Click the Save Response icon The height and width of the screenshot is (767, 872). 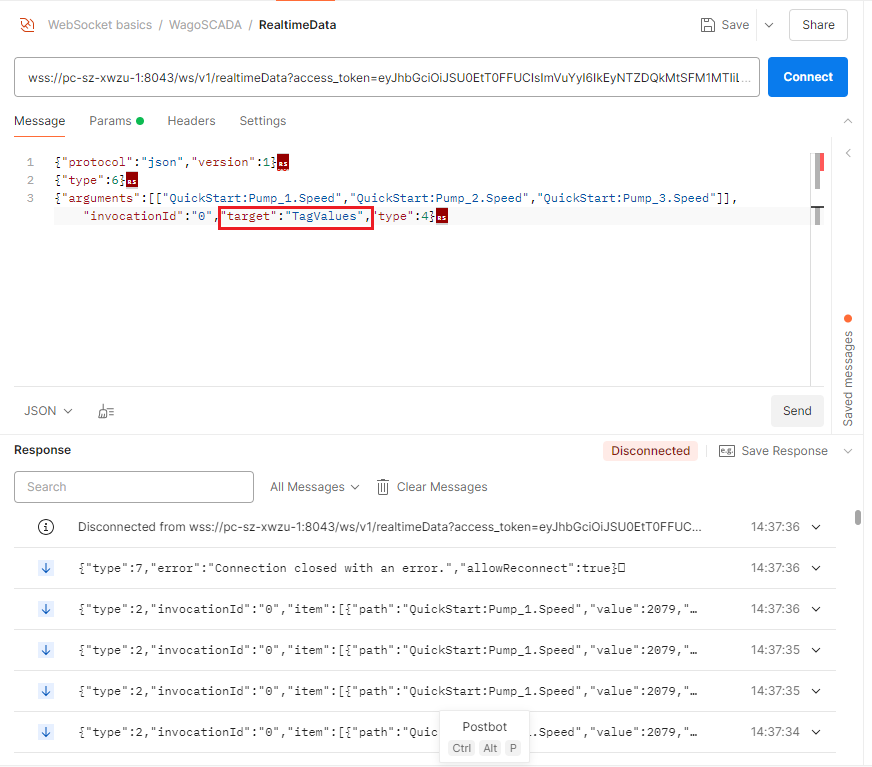[x=727, y=451]
